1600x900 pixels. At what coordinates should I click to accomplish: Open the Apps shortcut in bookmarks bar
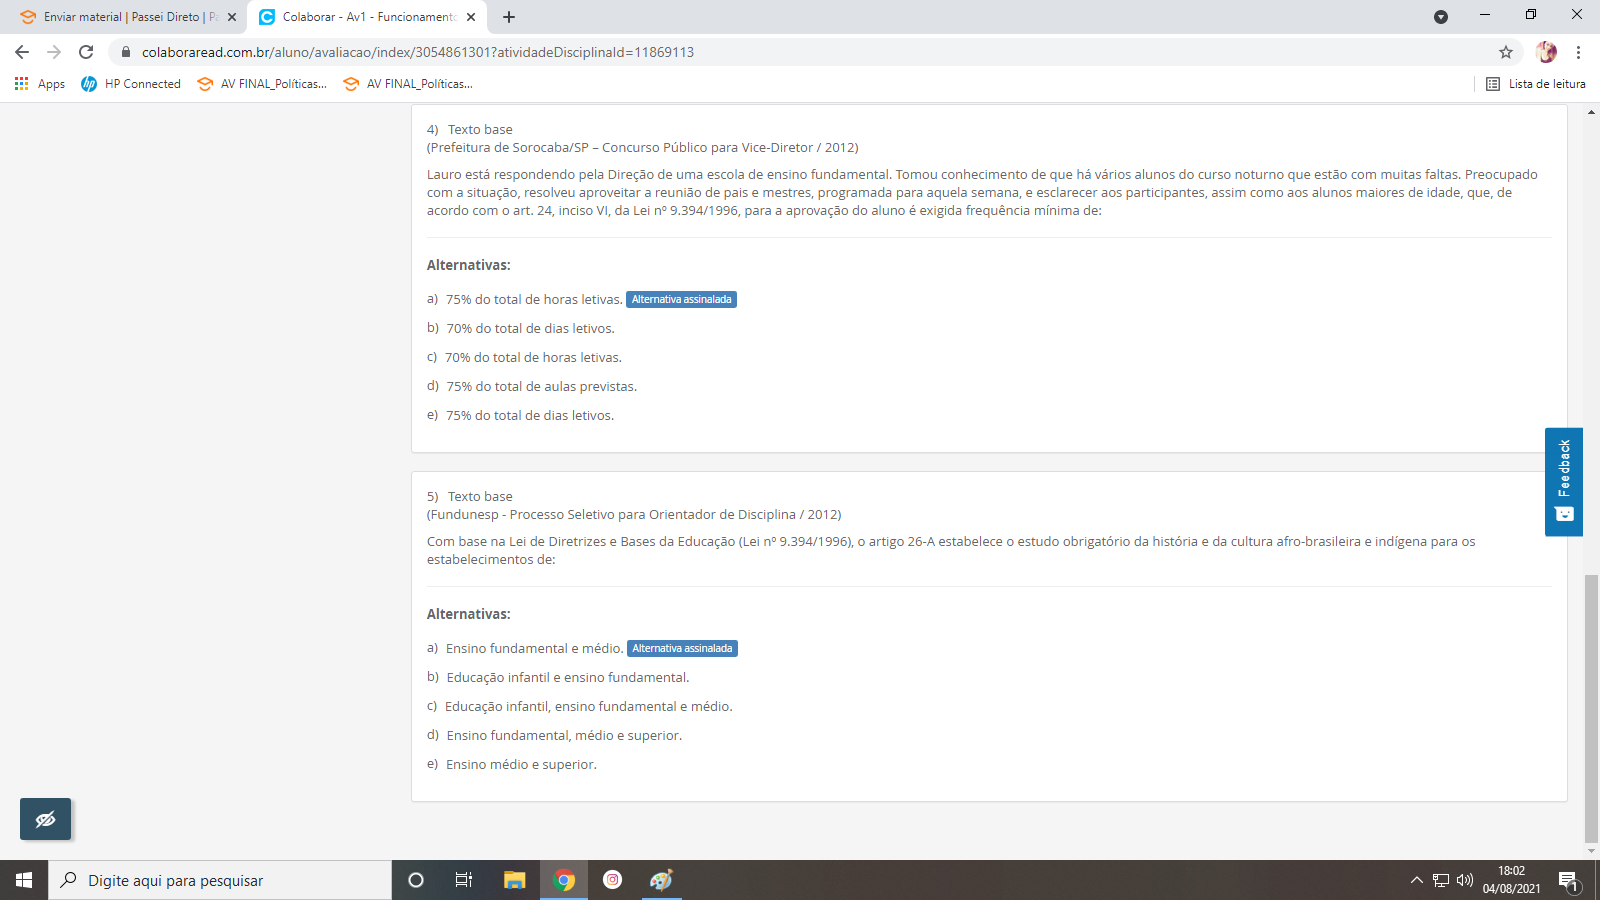click(40, 84)
